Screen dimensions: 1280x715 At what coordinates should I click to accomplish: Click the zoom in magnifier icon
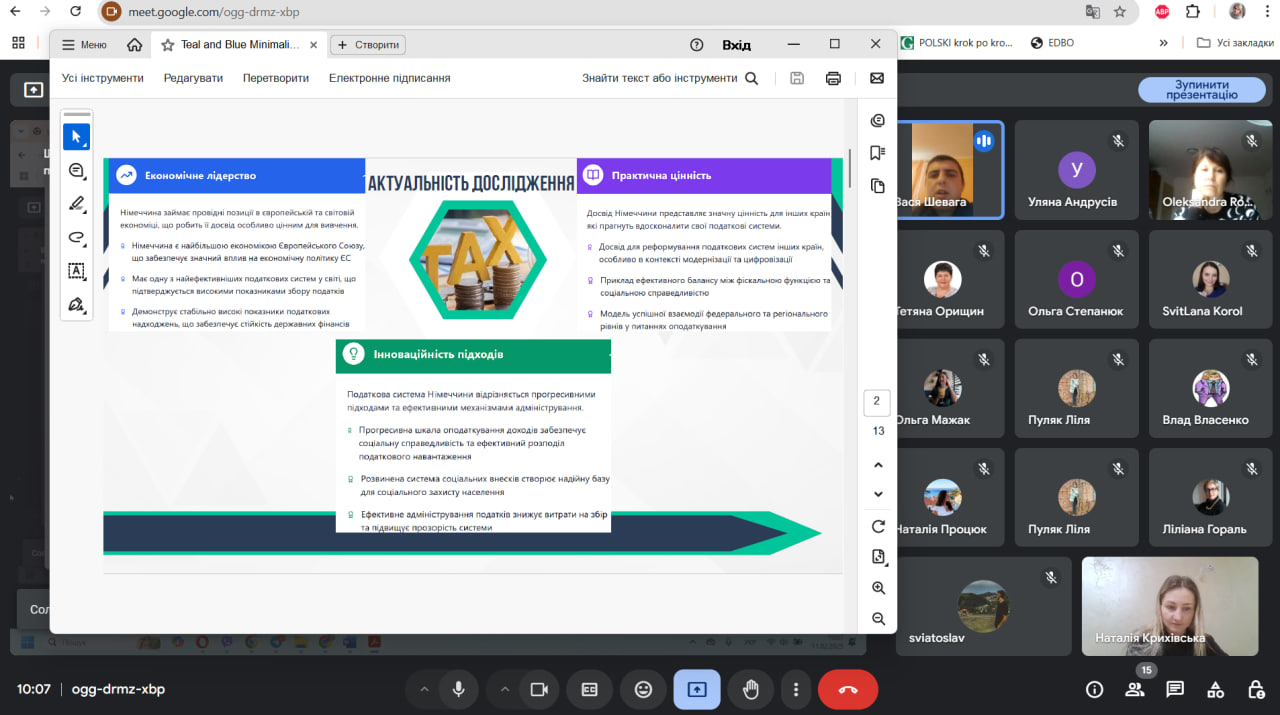878,588
